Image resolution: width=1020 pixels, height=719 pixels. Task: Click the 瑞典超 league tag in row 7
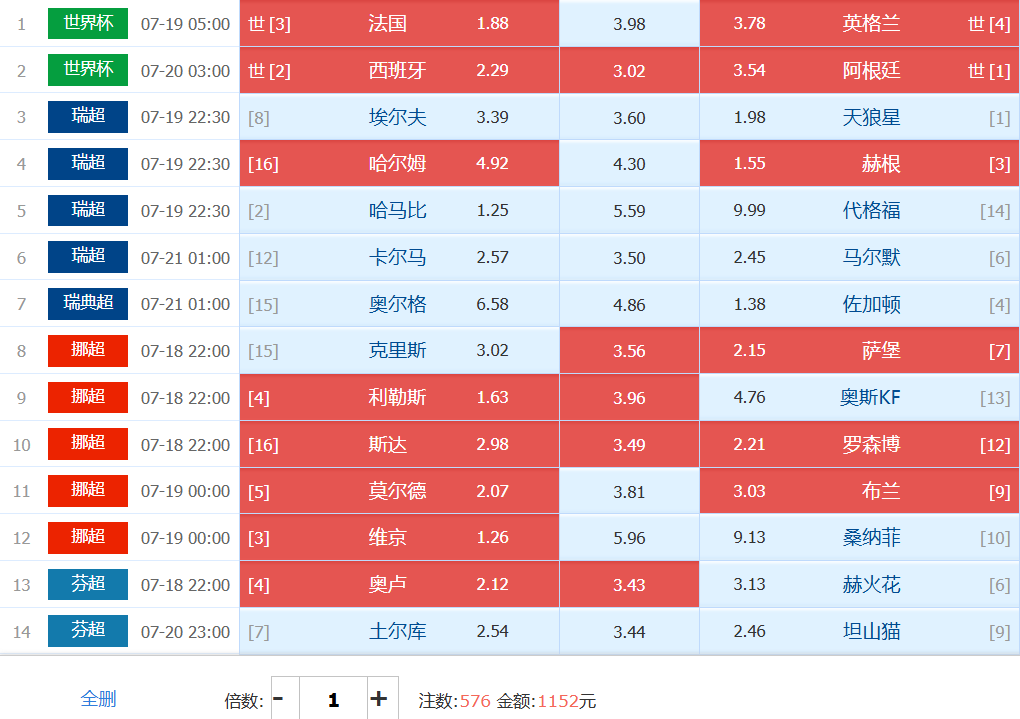88,304
